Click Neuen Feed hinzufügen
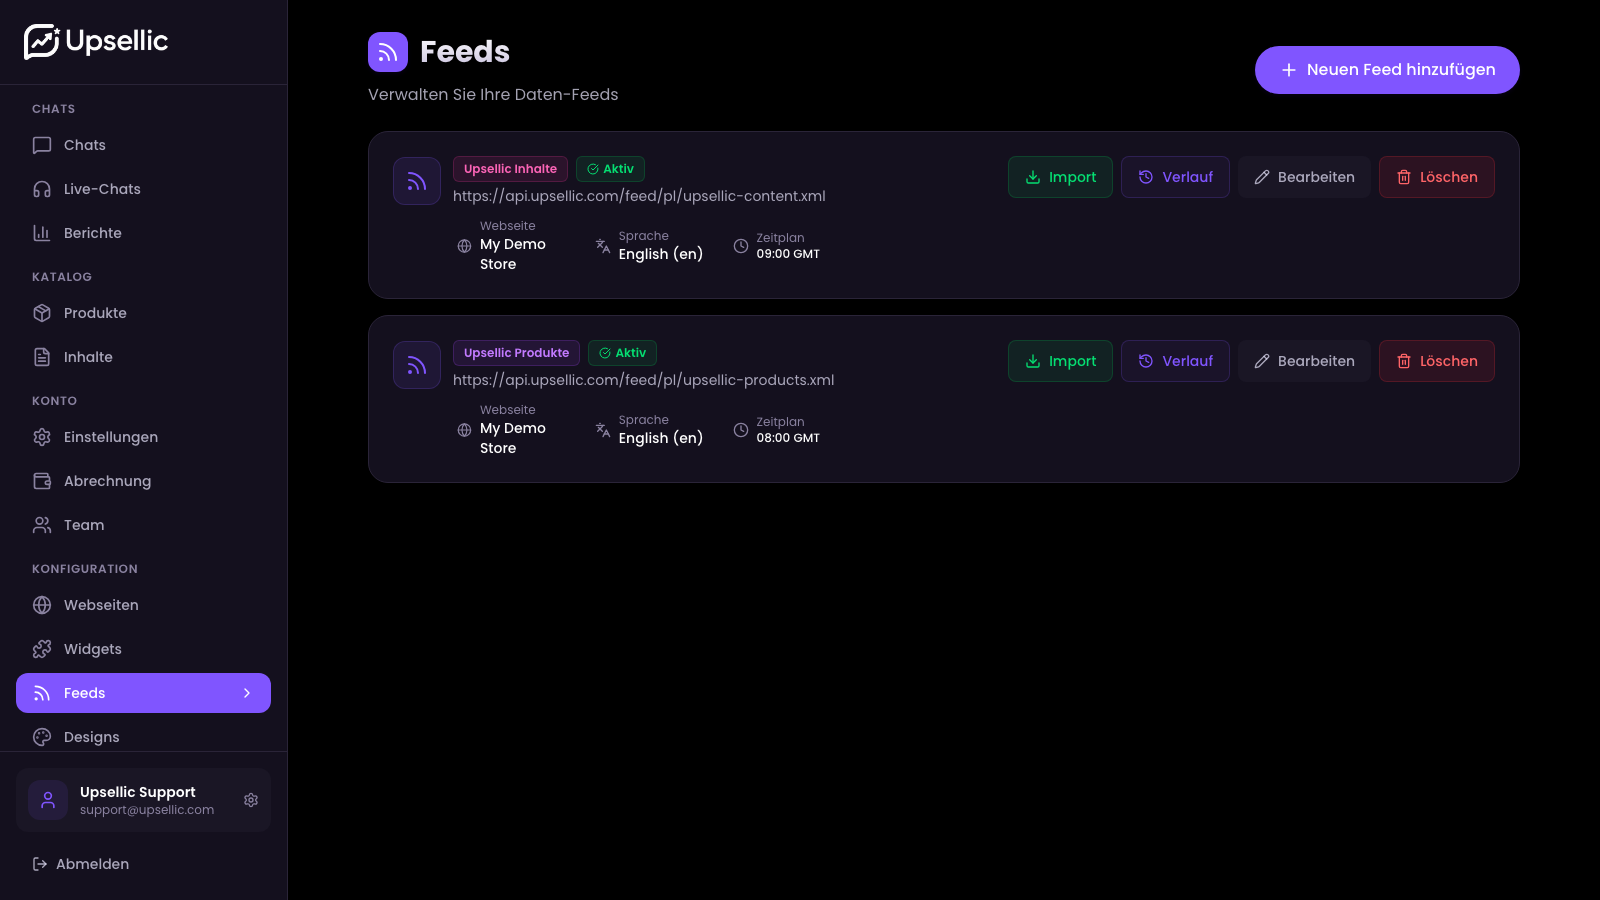This screenshot has height=900, width=1600. 1387,70
